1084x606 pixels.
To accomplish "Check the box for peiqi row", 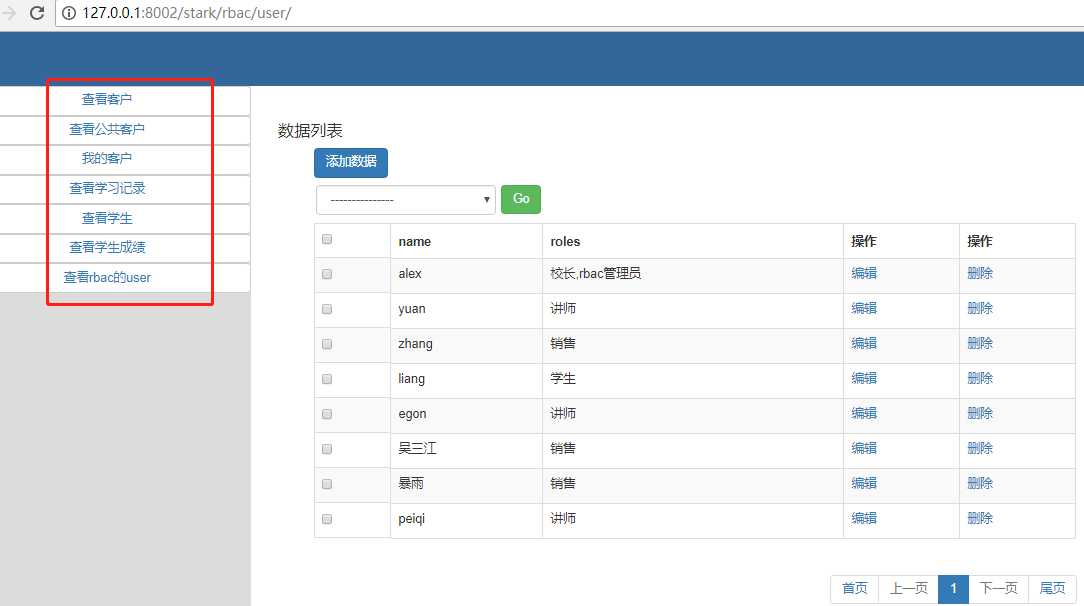I will click(x=327, y=519).
